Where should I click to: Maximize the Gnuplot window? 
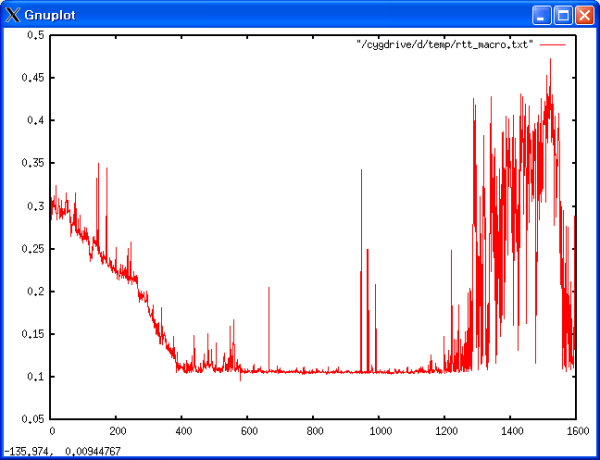(x=562, y=15)
